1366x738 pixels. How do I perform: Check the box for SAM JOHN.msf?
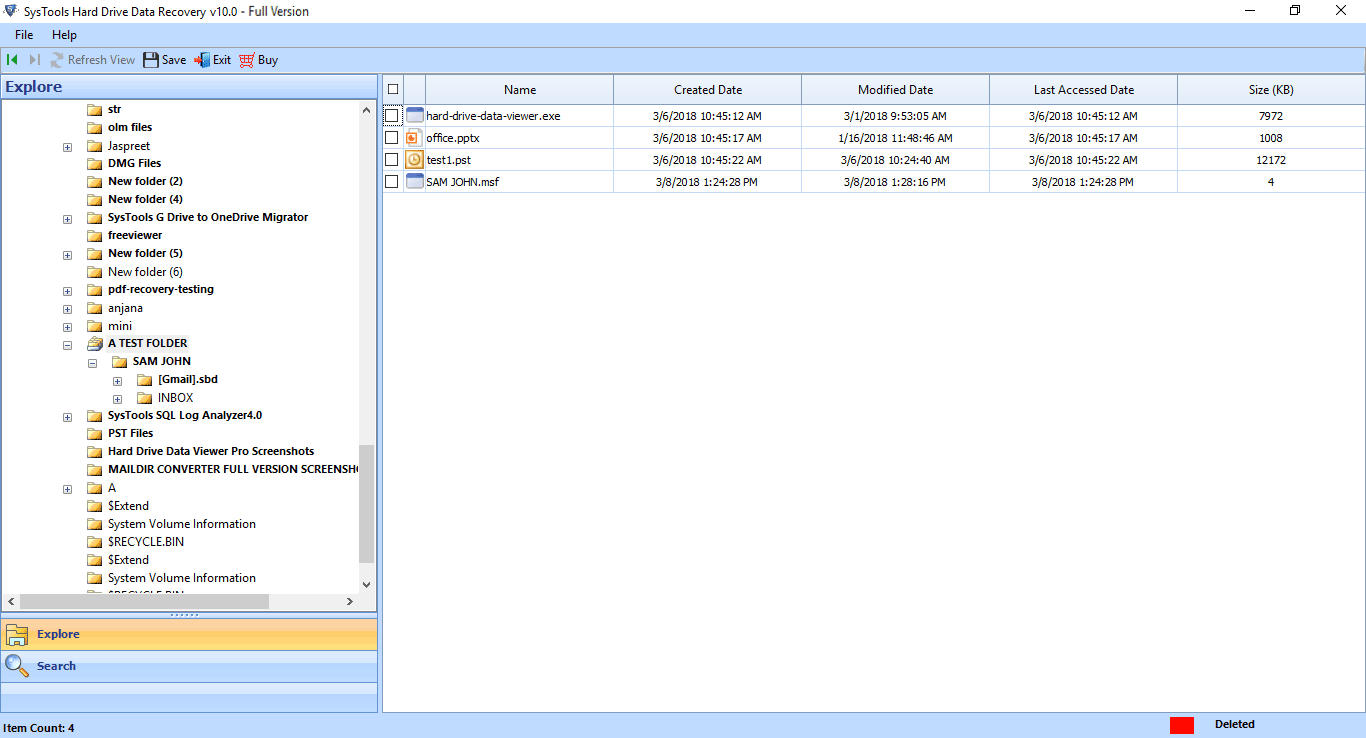coord(392,182)
